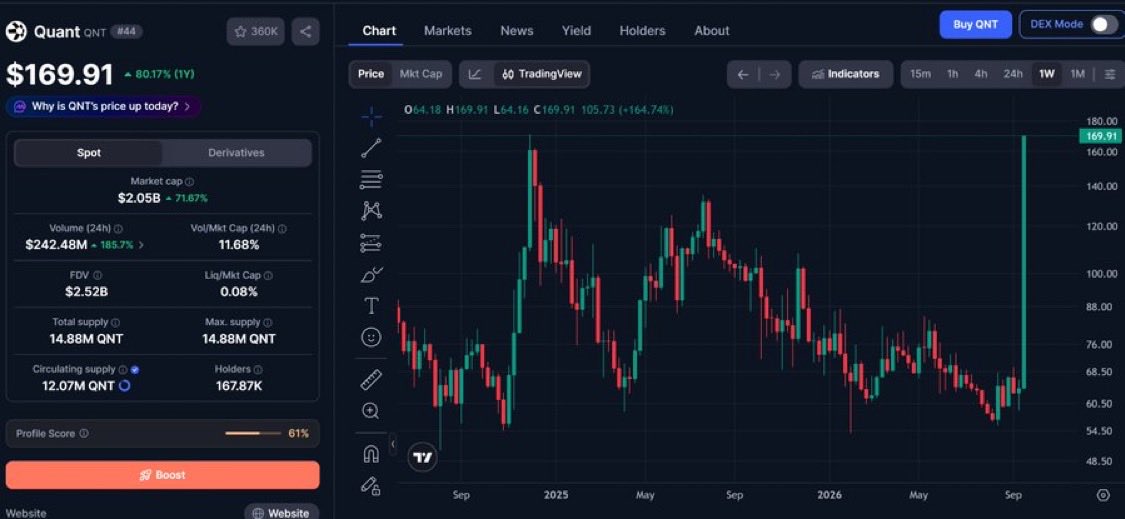Click the $2.05B market cap value

click(139, 197)
